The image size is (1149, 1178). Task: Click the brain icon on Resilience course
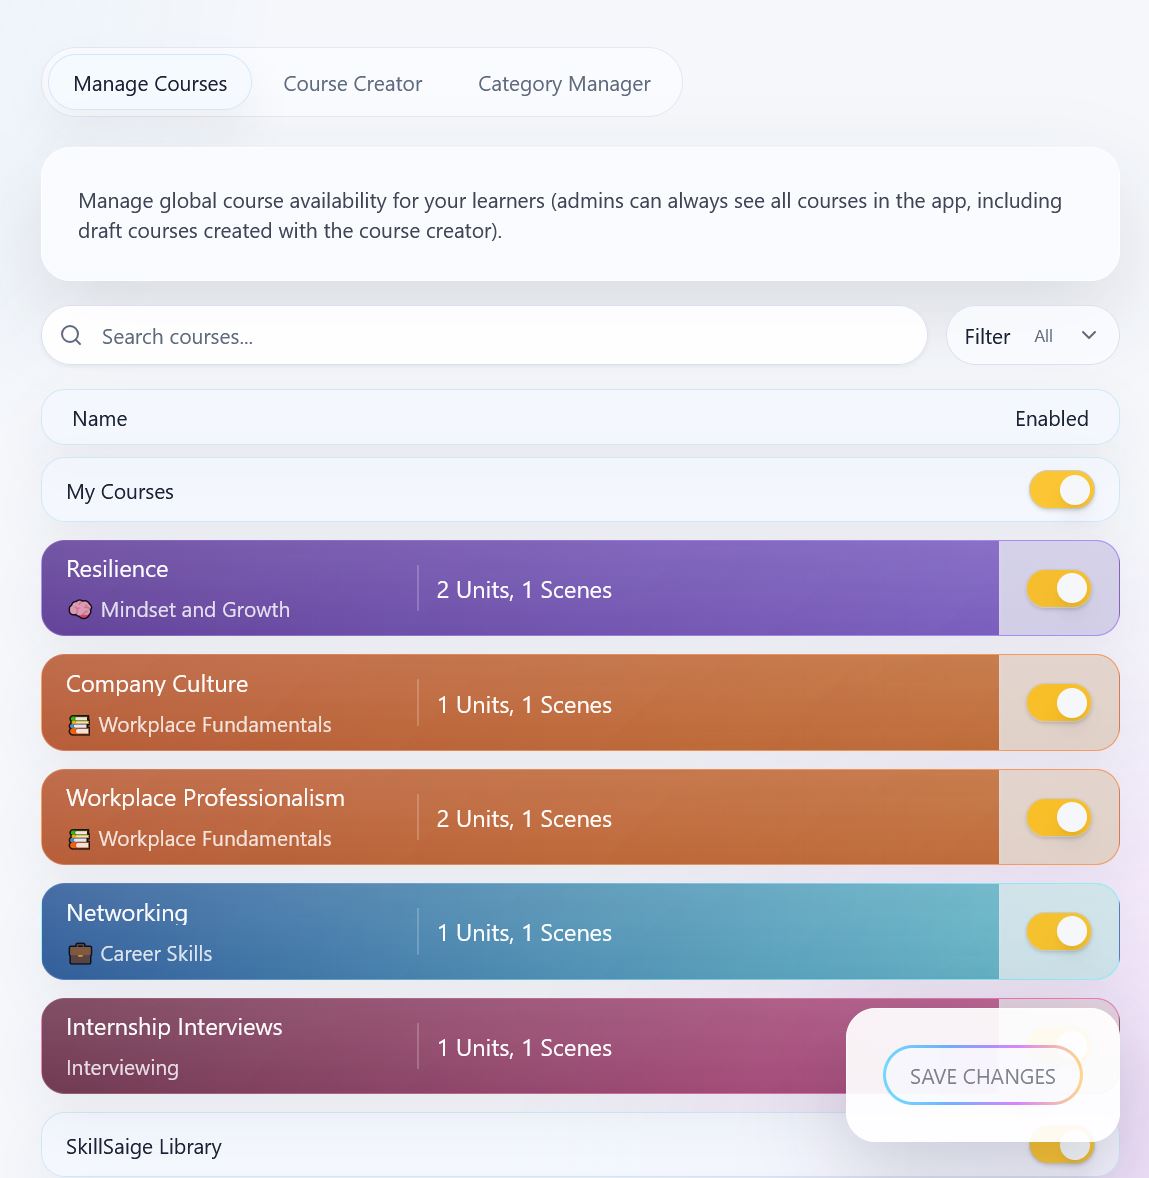[78, 609]
